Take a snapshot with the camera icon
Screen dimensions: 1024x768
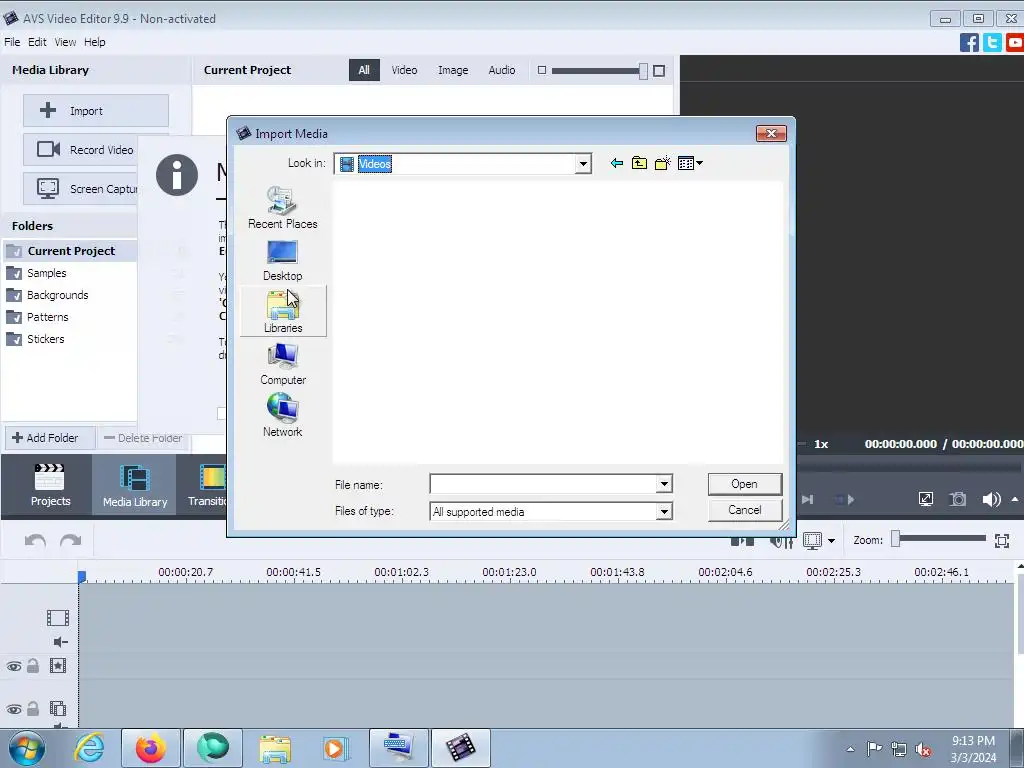(x=957, y=500)
